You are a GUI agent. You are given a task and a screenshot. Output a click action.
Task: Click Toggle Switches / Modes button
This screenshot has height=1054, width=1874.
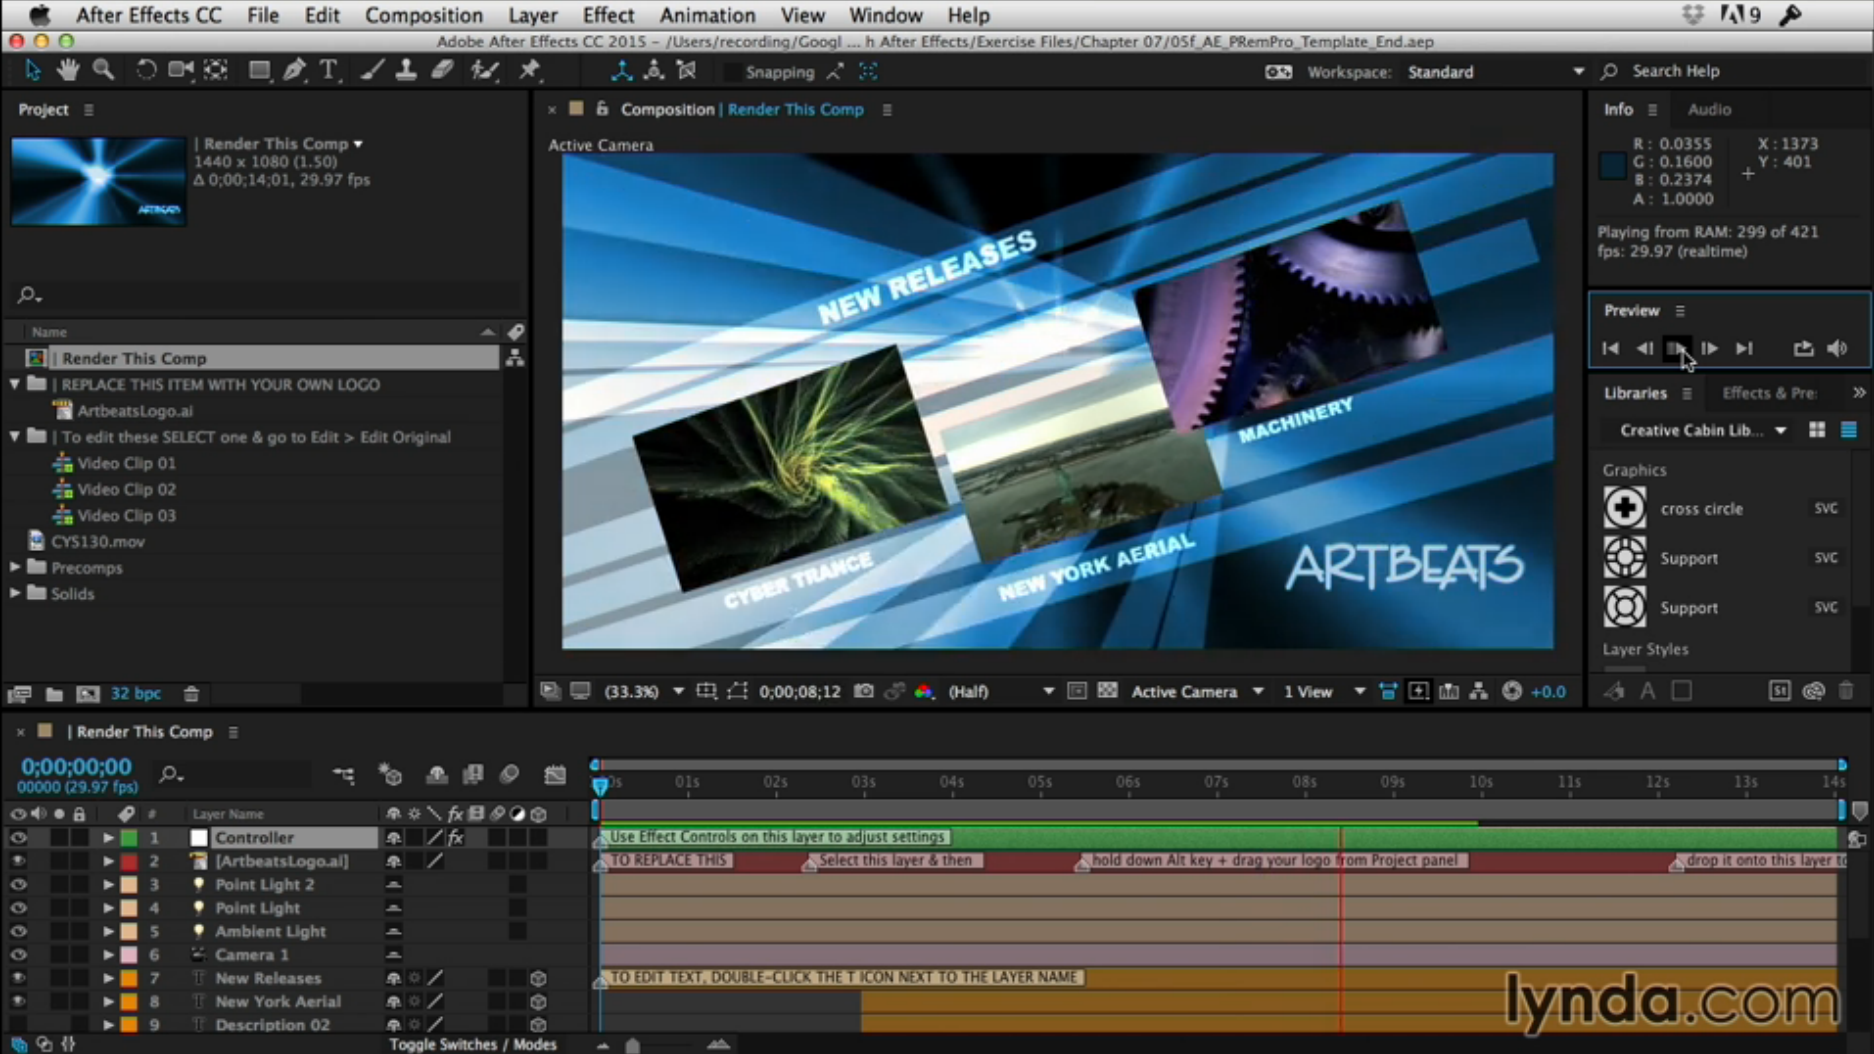click(472, 1044)
